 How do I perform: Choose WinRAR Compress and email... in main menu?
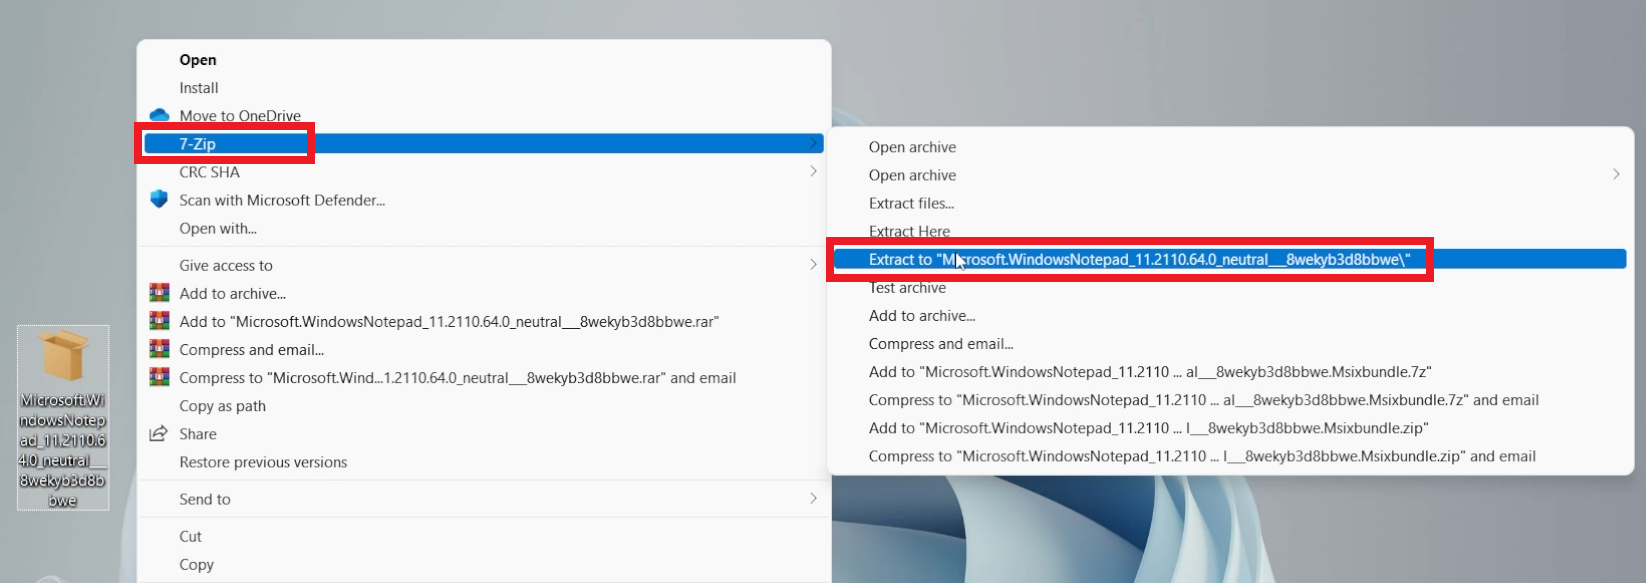pyautogui.click(x=251, y=349)
